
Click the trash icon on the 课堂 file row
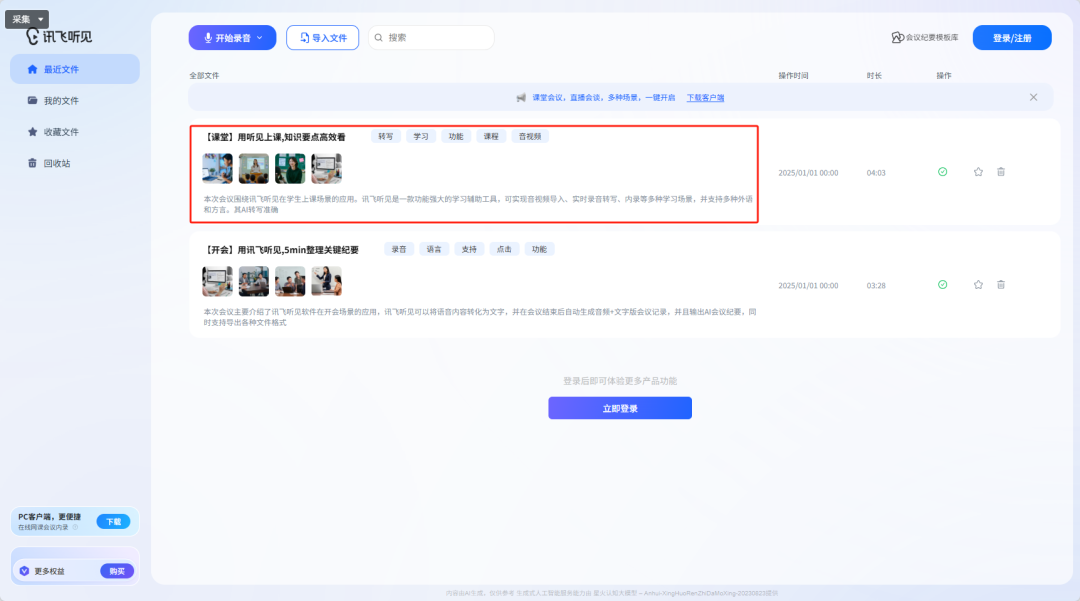click(x=1001, y=172)
